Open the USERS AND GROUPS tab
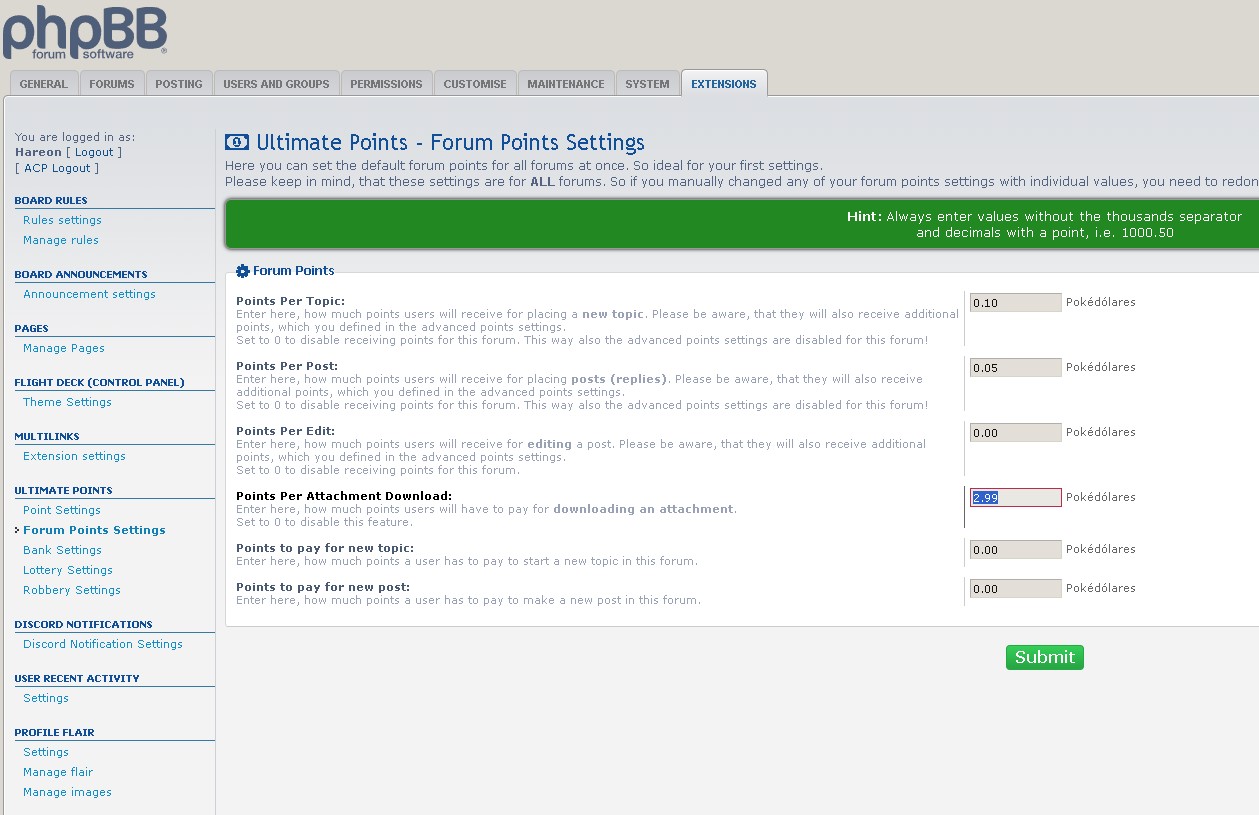 tap(276, 84)
